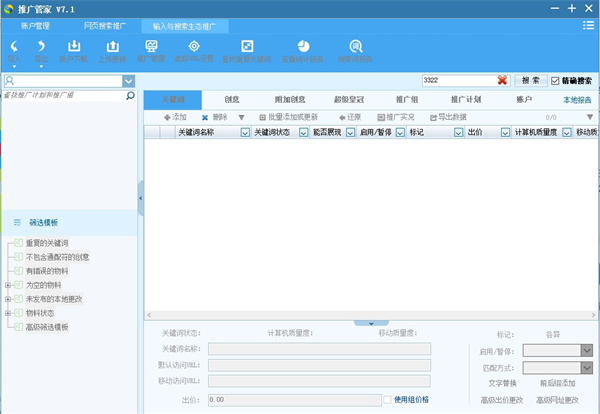Click the 搜索词报告 magnifier icon
Viewport: 600px width, 414px height.
click(354, 47)
